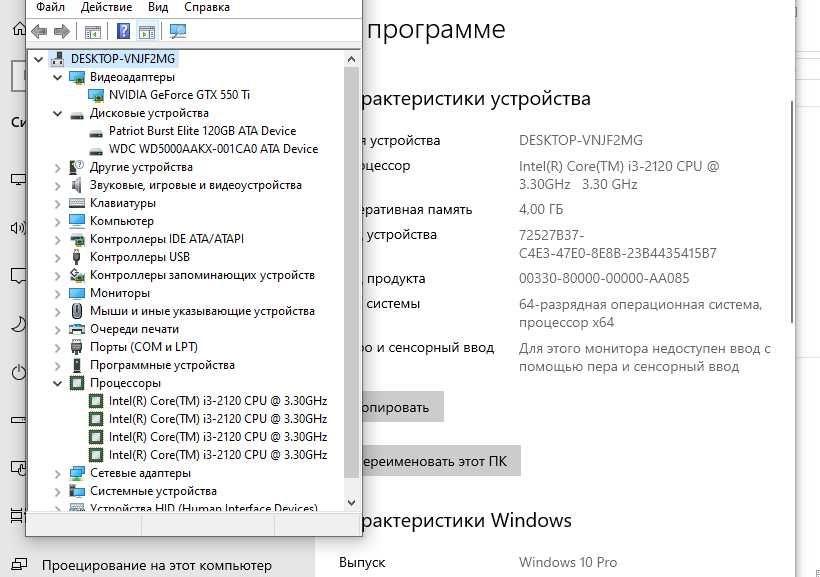This screenshot has width=820, height=577.
Task: Click the blue Help question mark icon
Action: (x=123, y=31)
